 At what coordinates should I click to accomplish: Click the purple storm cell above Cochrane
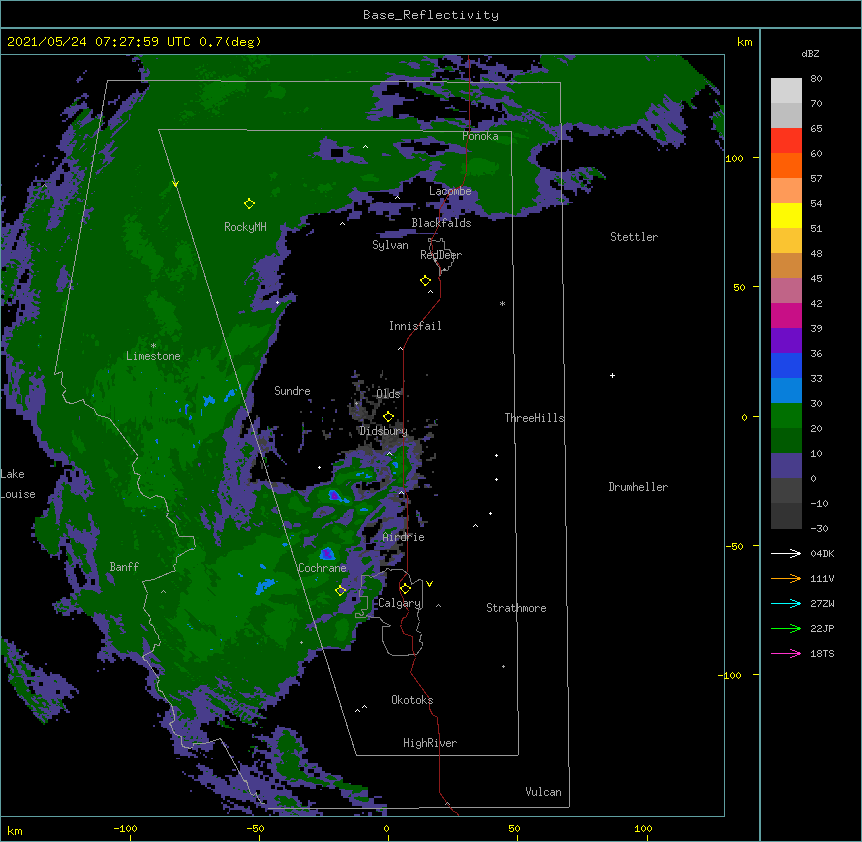pos(327,553)
